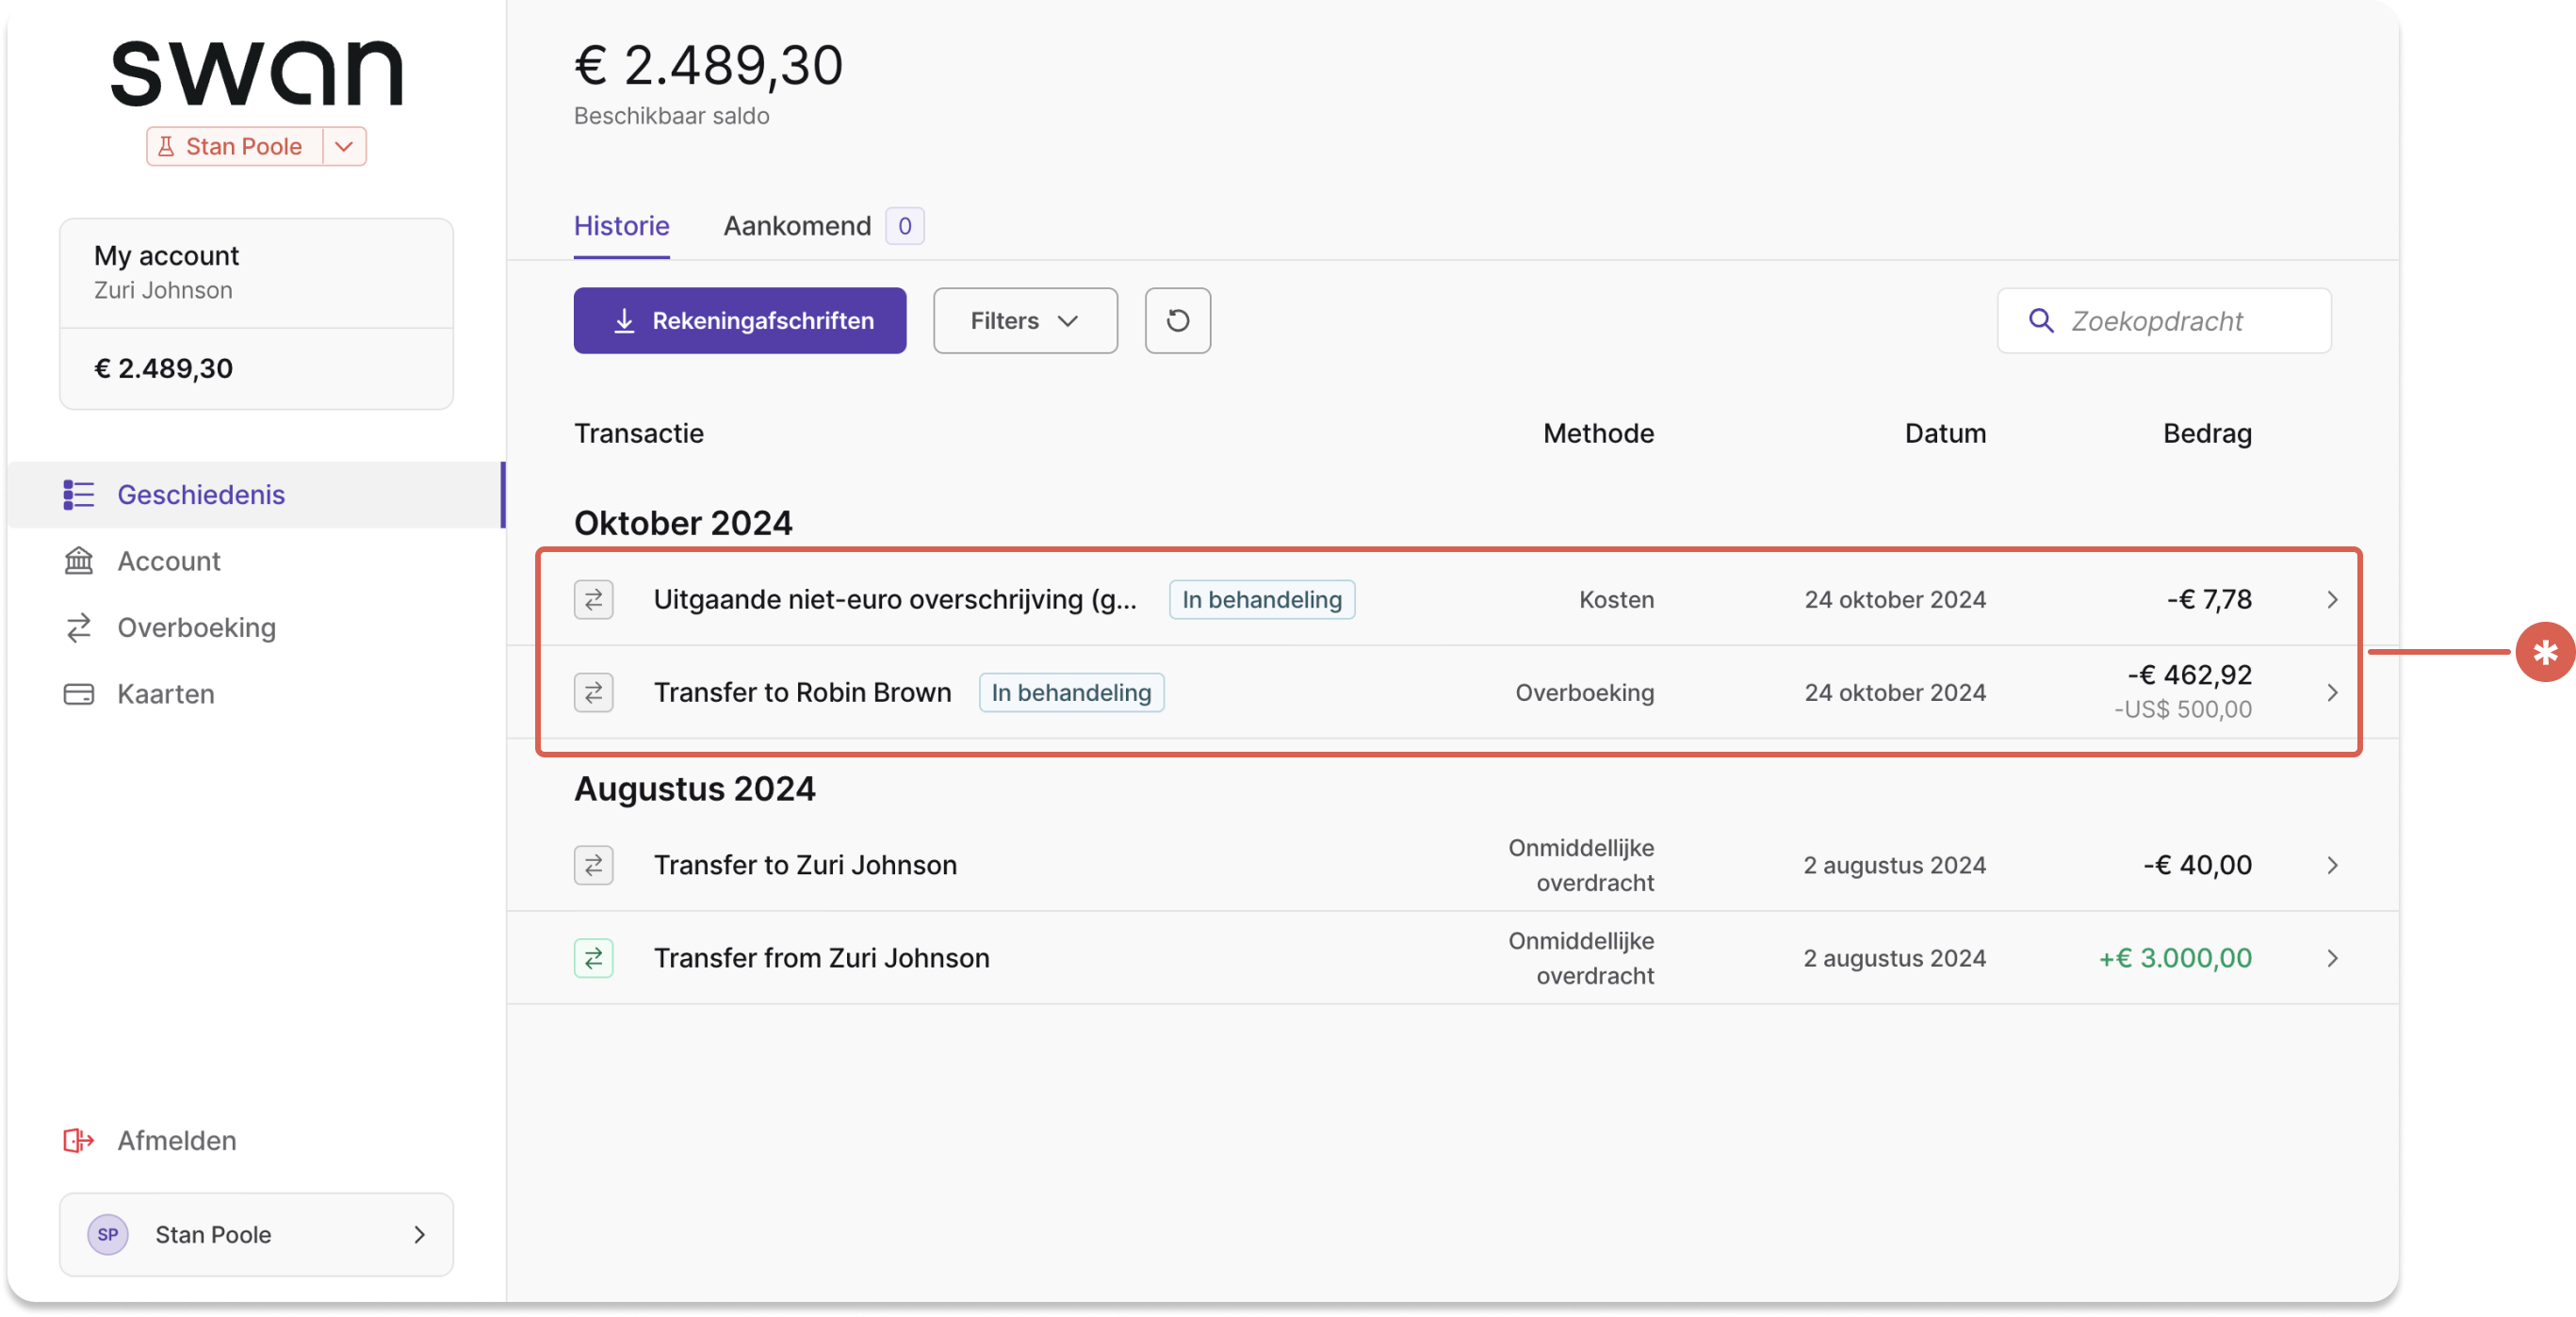The width and height of the screenshot is (2576, 1317).
Task: Select the Historie tab
Action: pos(621,226)
